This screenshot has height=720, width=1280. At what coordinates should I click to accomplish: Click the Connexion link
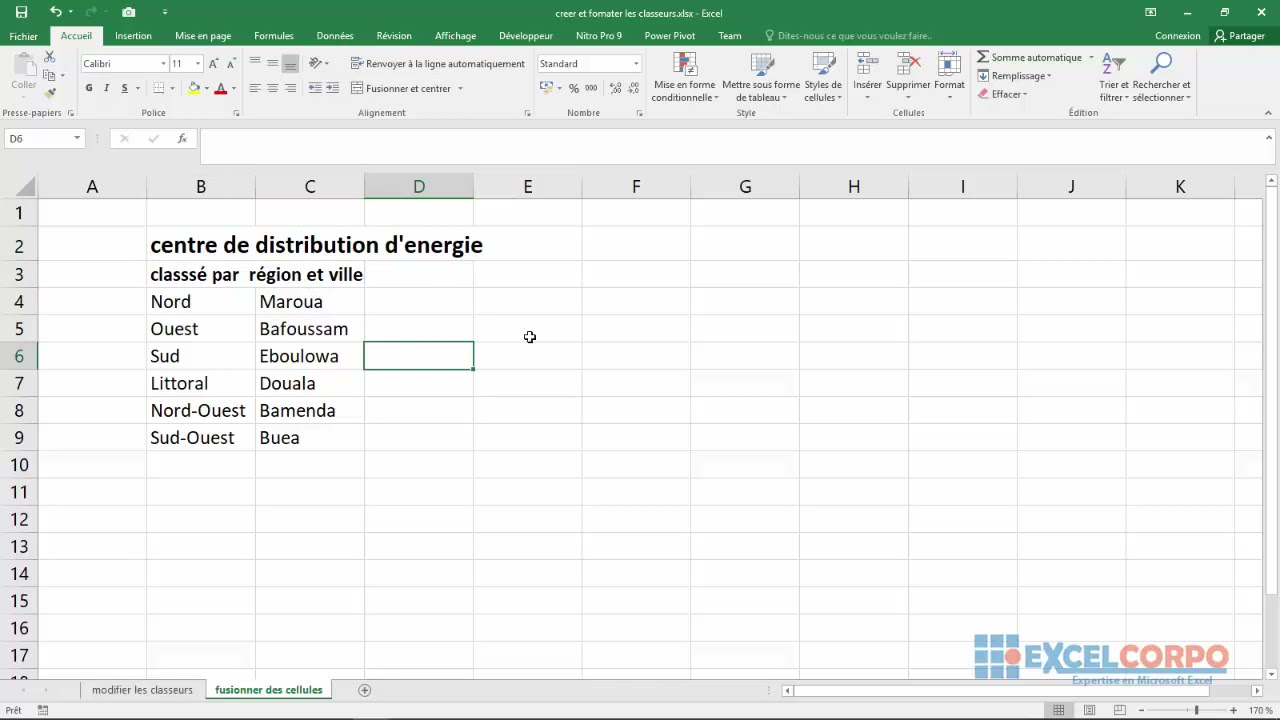[1177, 36]
